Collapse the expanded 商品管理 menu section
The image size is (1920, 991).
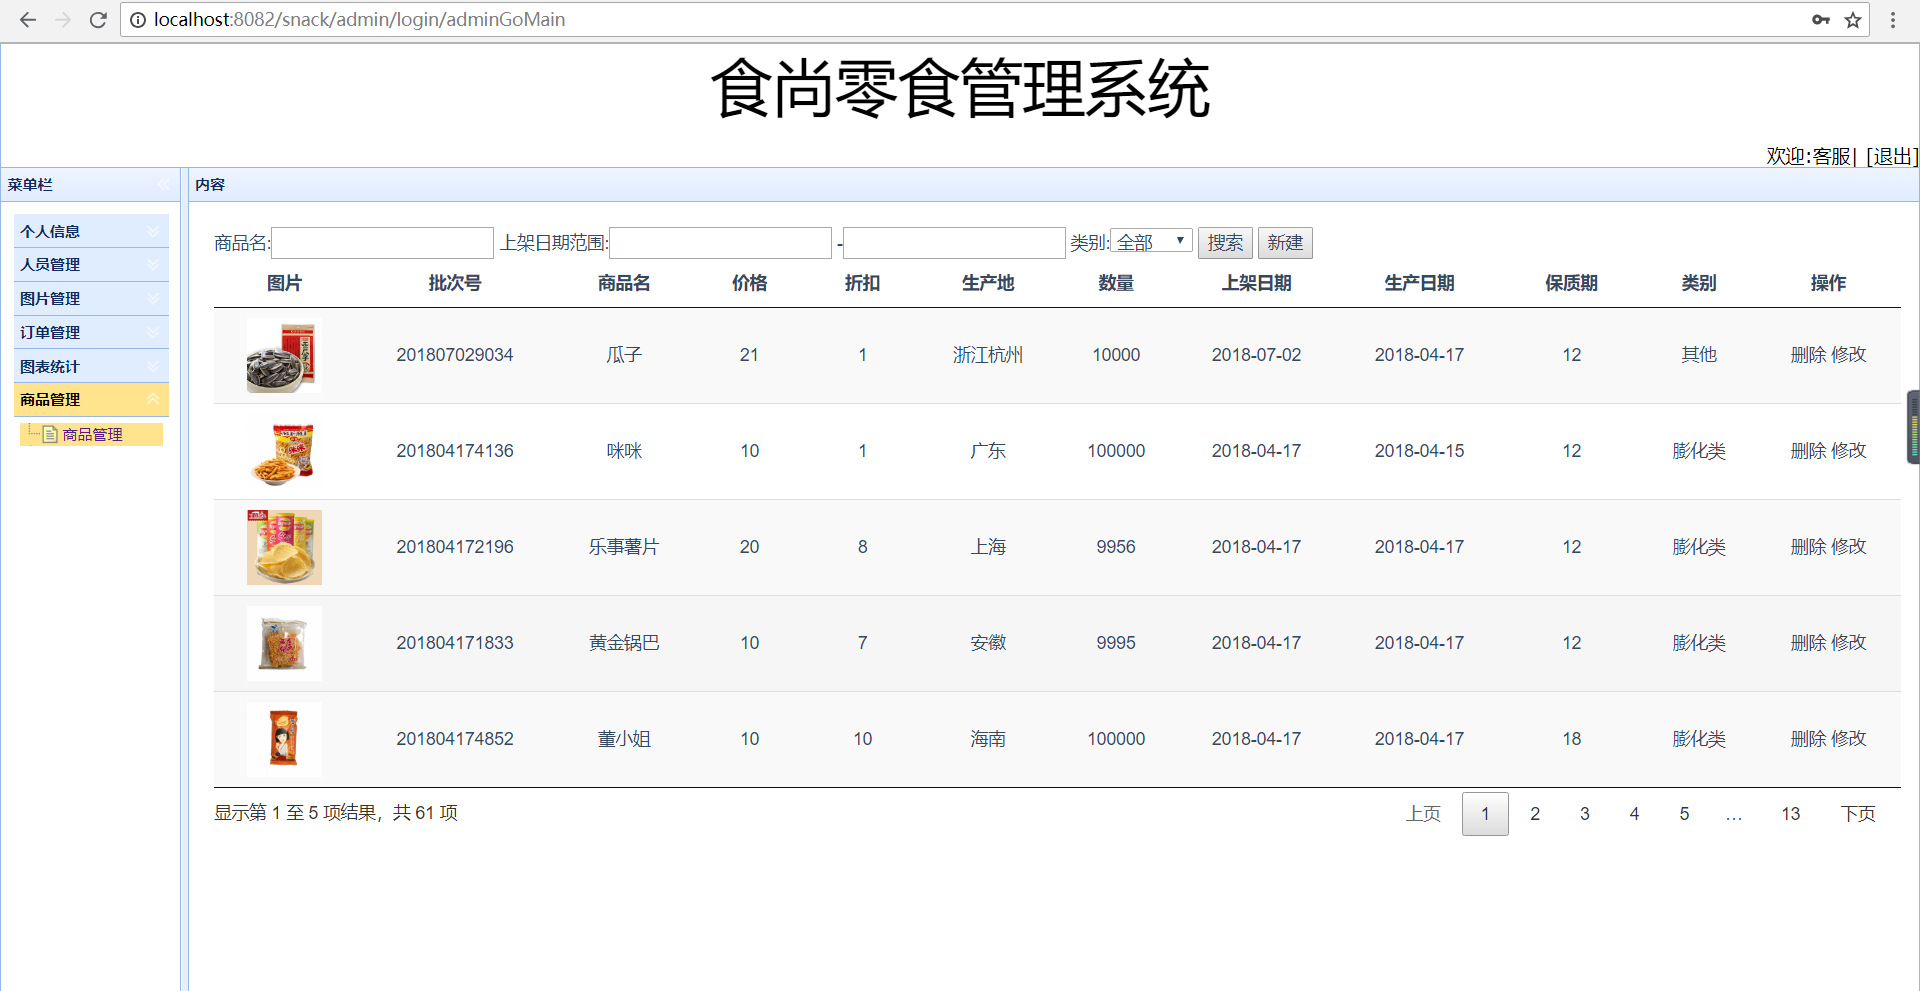tap(152, 399)
